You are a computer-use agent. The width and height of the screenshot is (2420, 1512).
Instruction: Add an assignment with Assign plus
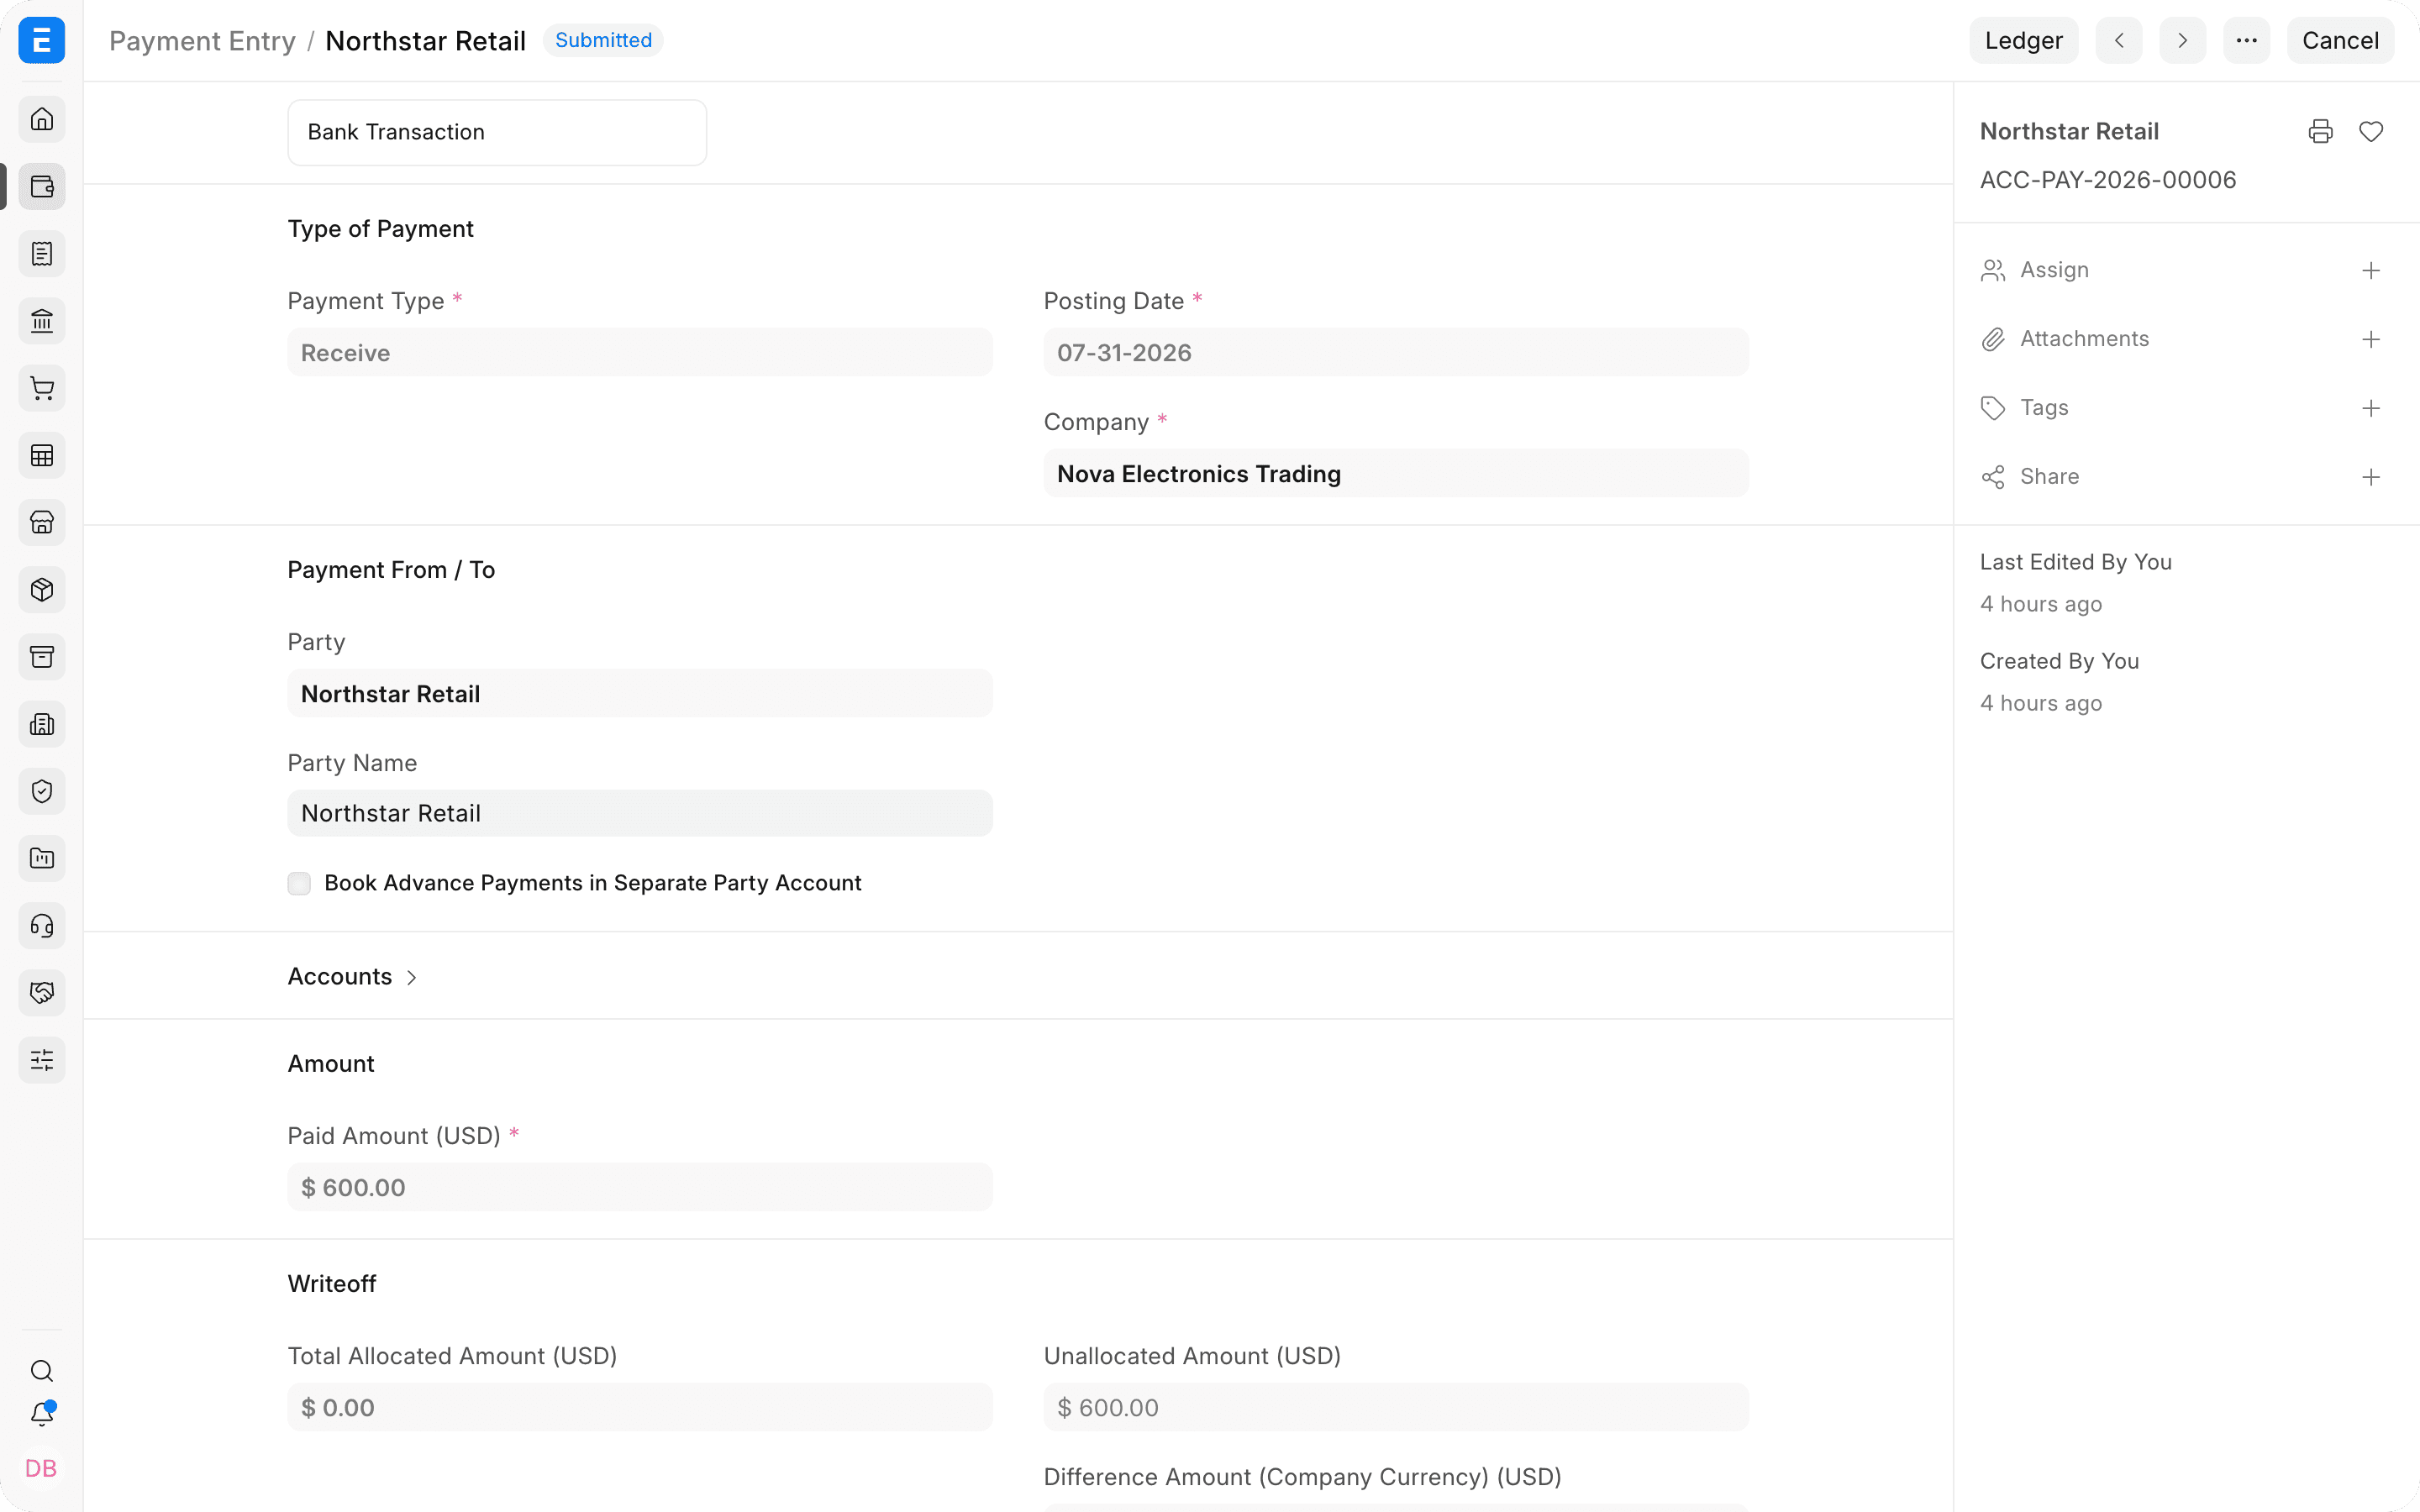pos(2371,270)
